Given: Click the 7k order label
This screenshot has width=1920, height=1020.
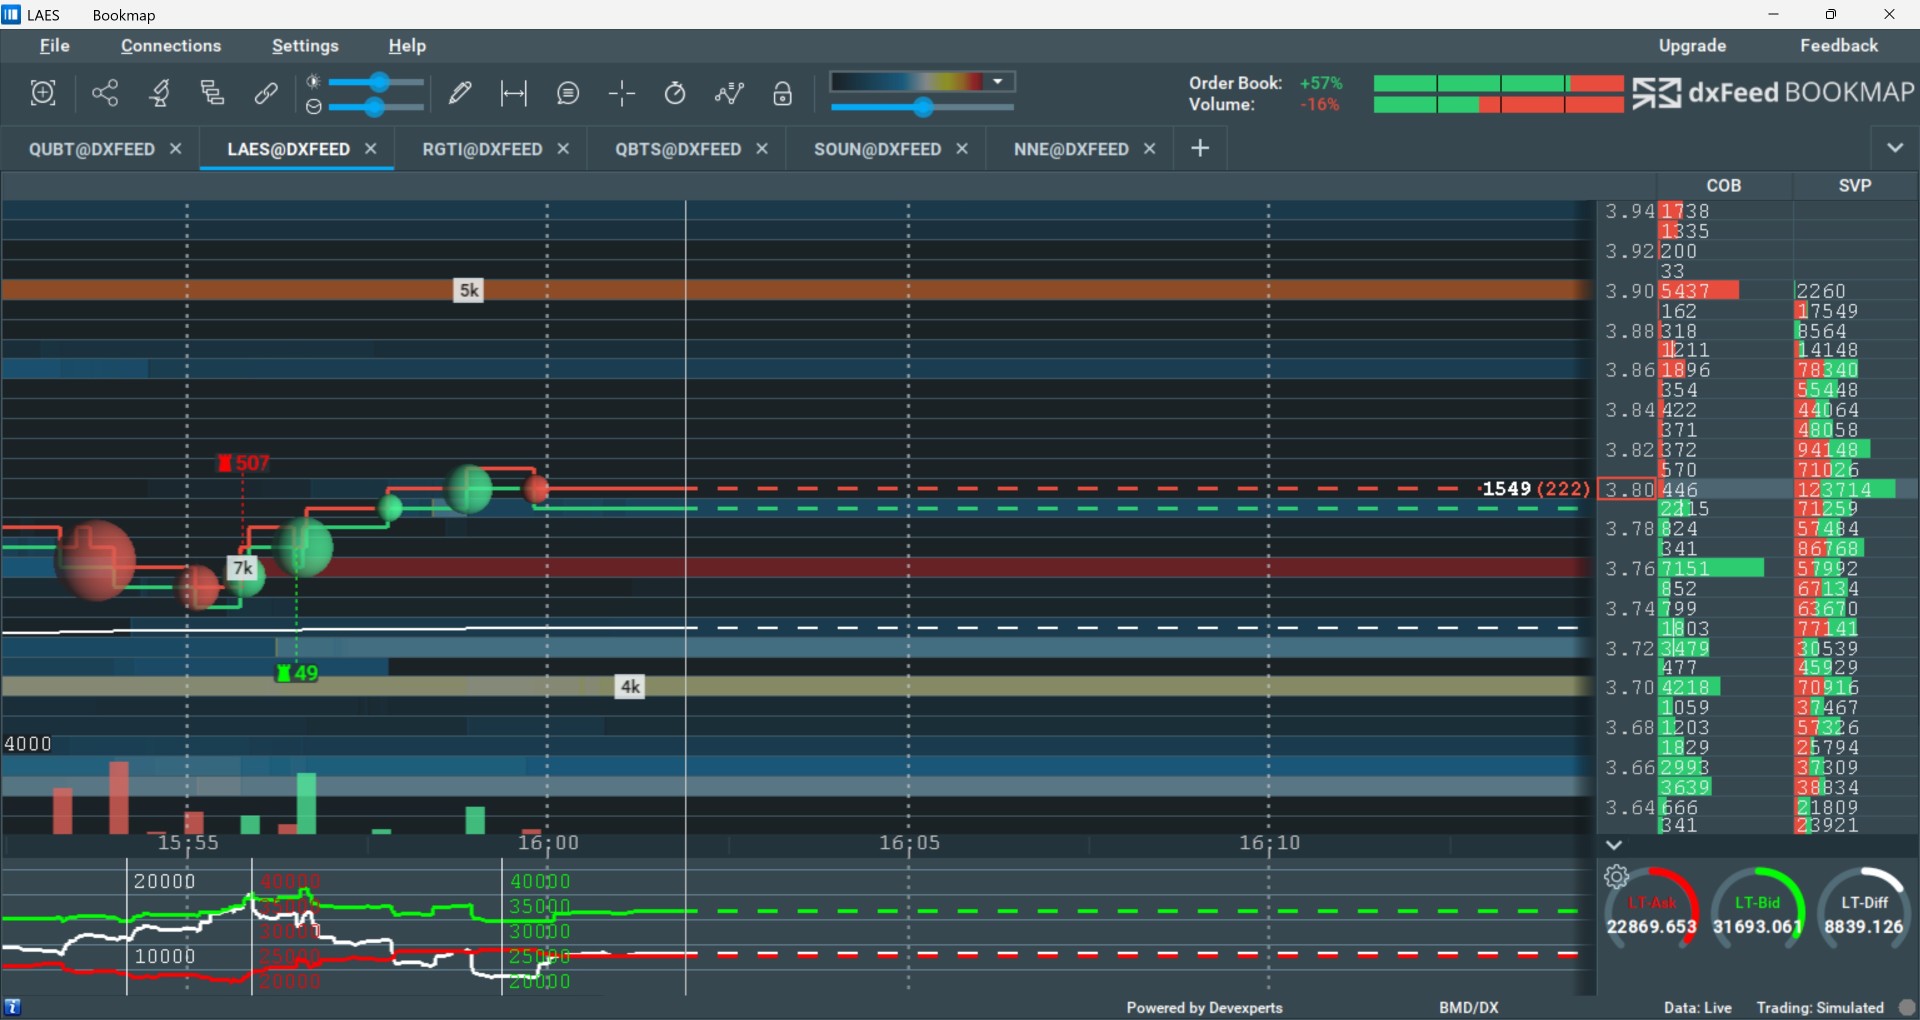Looking at the screenshot, I should 243,569.
